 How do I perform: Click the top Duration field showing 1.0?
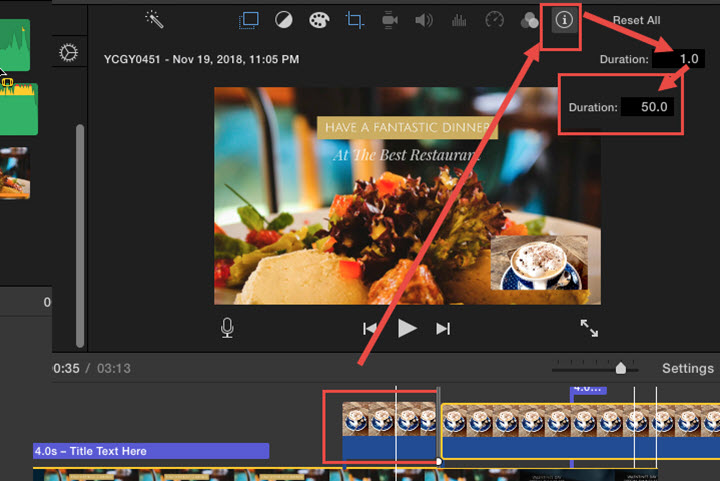[x=679, y=59]
